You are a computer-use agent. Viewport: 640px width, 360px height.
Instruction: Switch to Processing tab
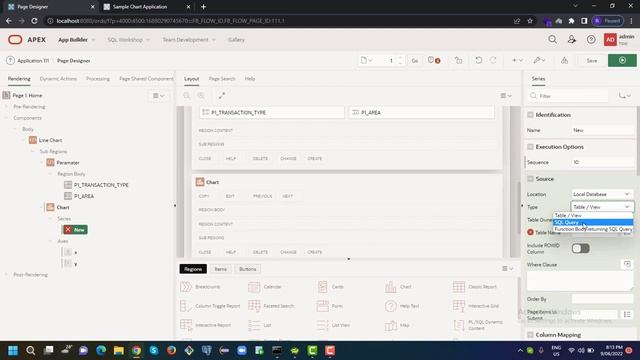(x=98, y=79)
